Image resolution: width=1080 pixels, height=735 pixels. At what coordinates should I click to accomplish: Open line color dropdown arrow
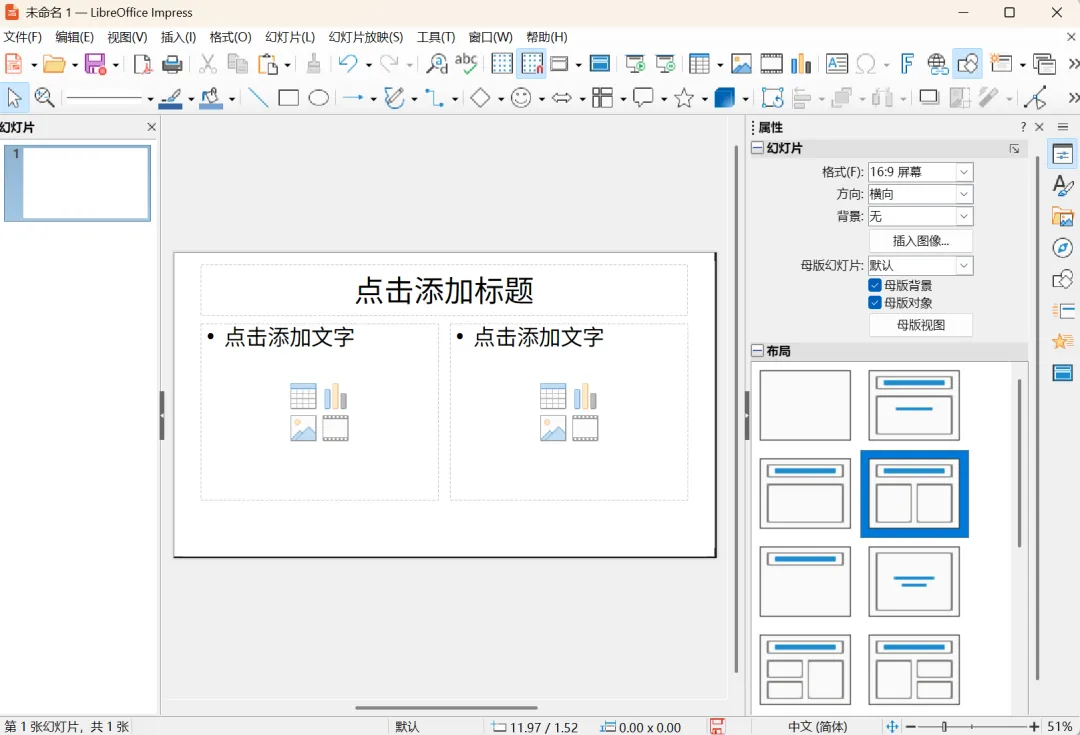tap(191, 99)
